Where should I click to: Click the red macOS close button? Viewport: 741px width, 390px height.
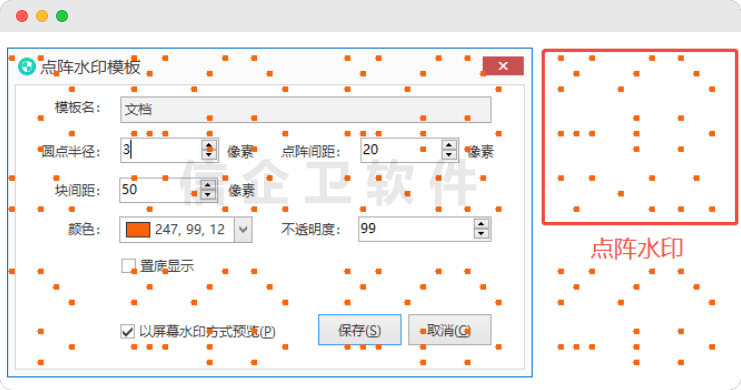(x=22, y=16)
